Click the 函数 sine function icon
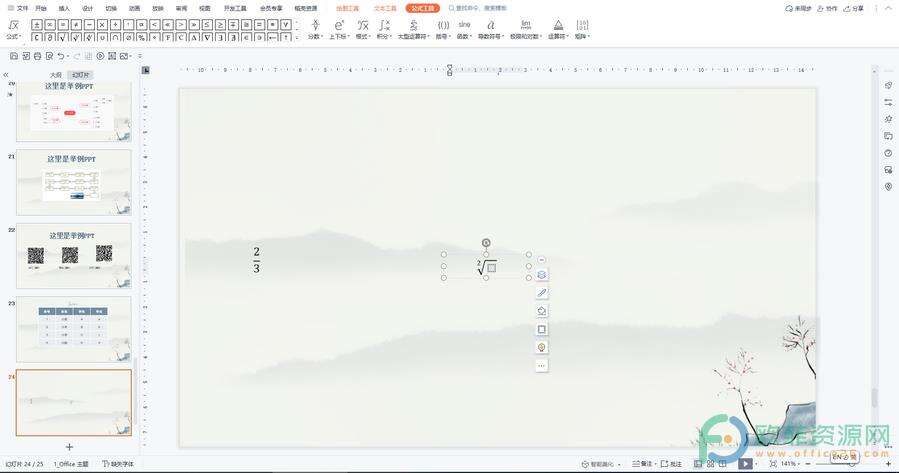899x473 pixels. click(x=464, y=24)
